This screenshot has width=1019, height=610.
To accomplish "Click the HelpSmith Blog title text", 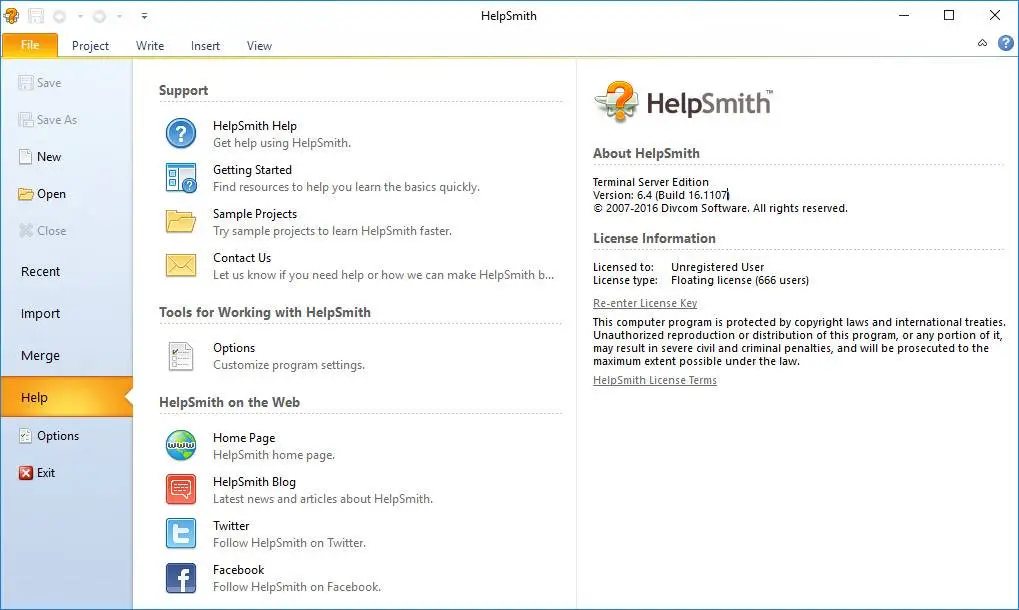I will pos(254,482).
